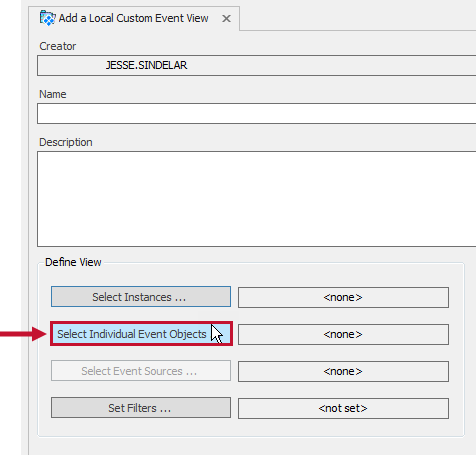Viewport: 476px width, 455px height.
Task: Click the <not set> value next to Set Filters
Action: [x=343, y=408]
